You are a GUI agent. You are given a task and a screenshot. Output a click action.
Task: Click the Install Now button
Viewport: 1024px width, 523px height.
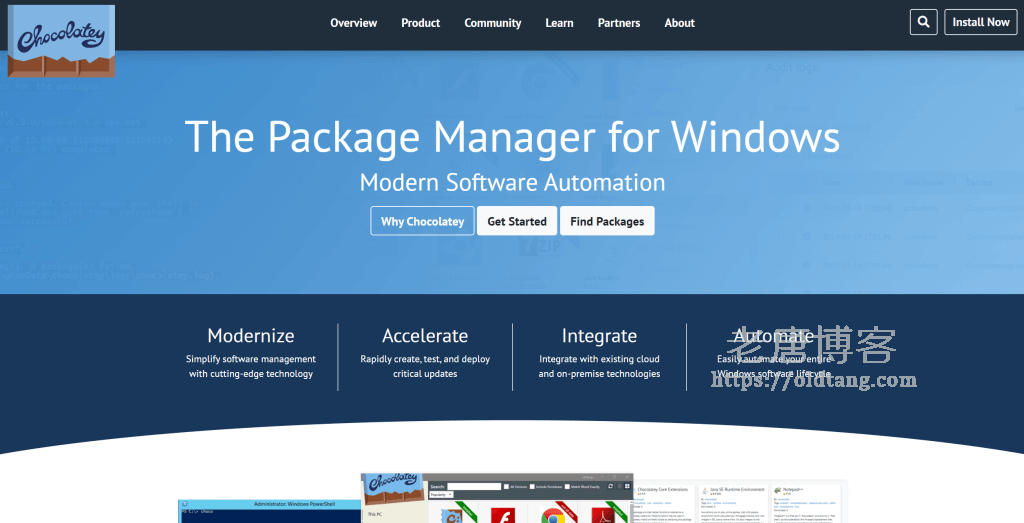pos(981,22)
